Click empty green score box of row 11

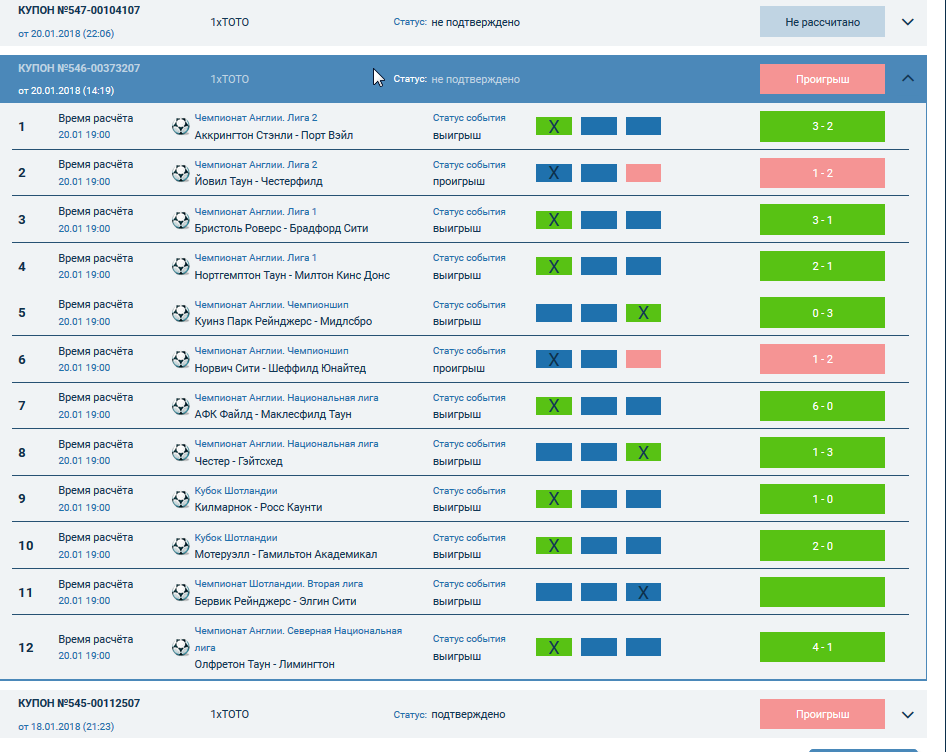(822, 592)
